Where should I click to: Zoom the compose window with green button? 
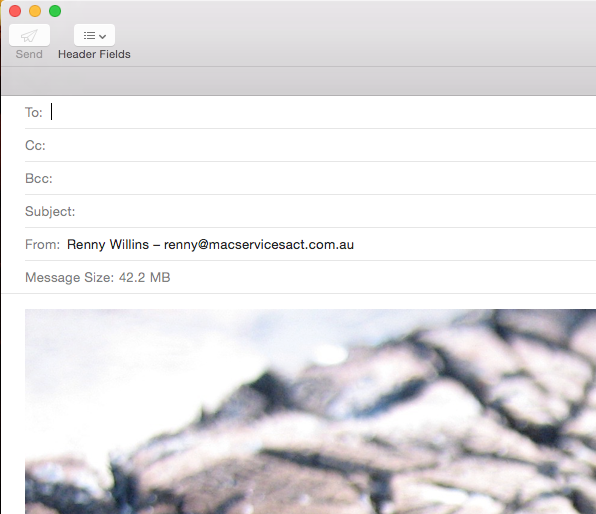(x=55, y=11)
